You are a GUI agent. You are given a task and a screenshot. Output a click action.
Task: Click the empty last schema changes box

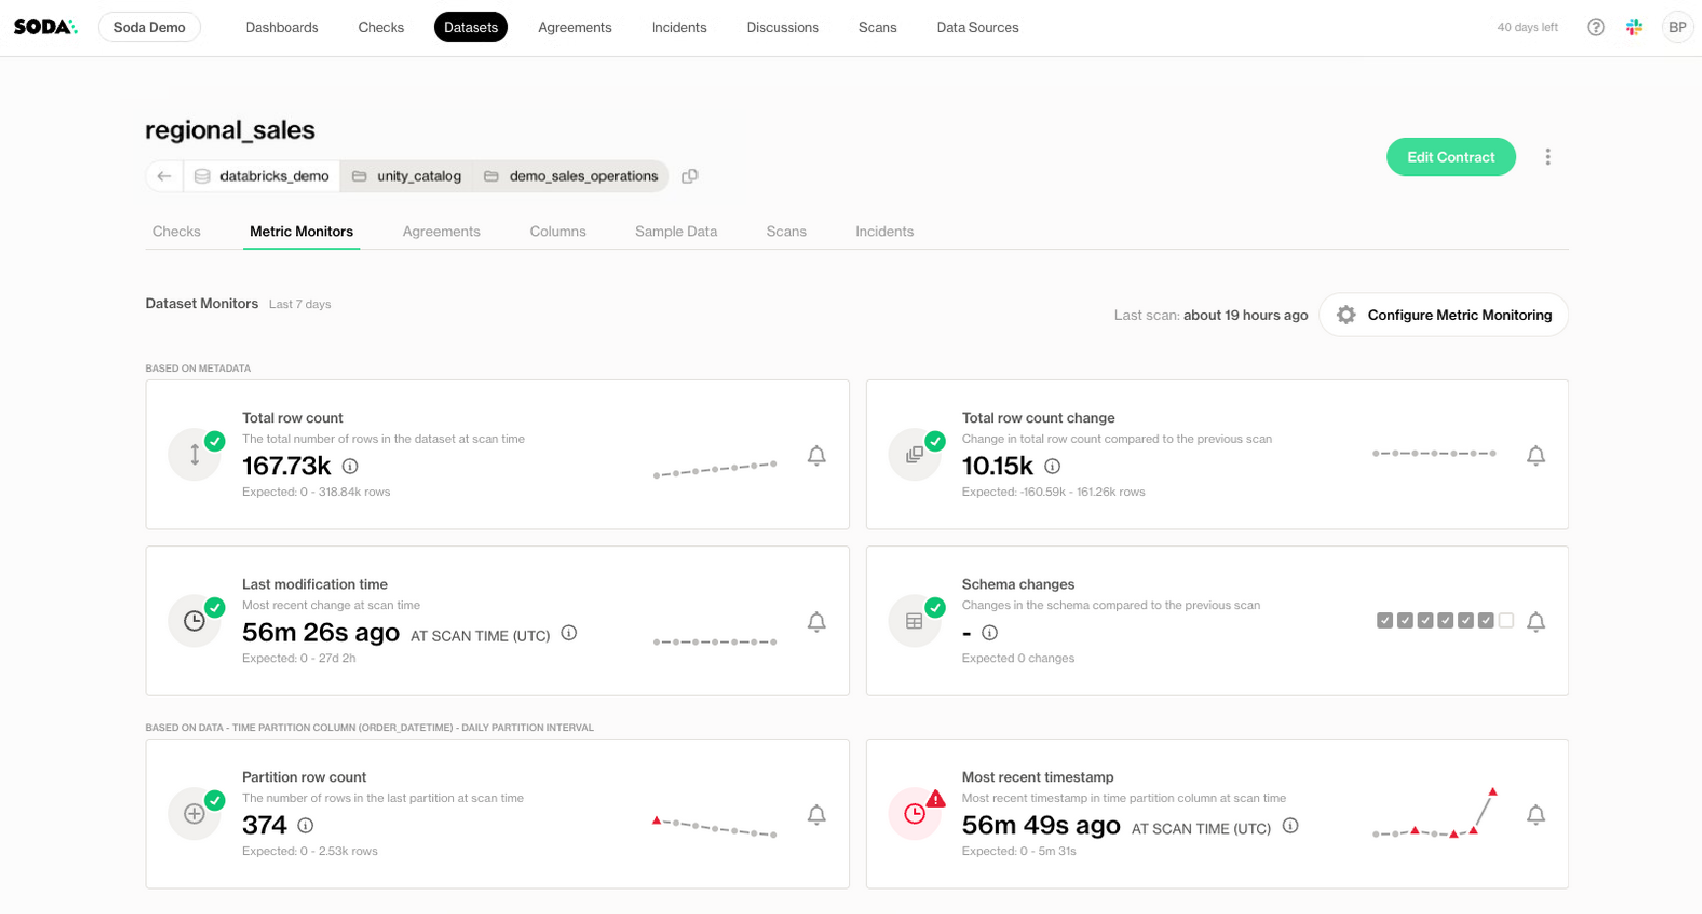(x=1507, y=621)
